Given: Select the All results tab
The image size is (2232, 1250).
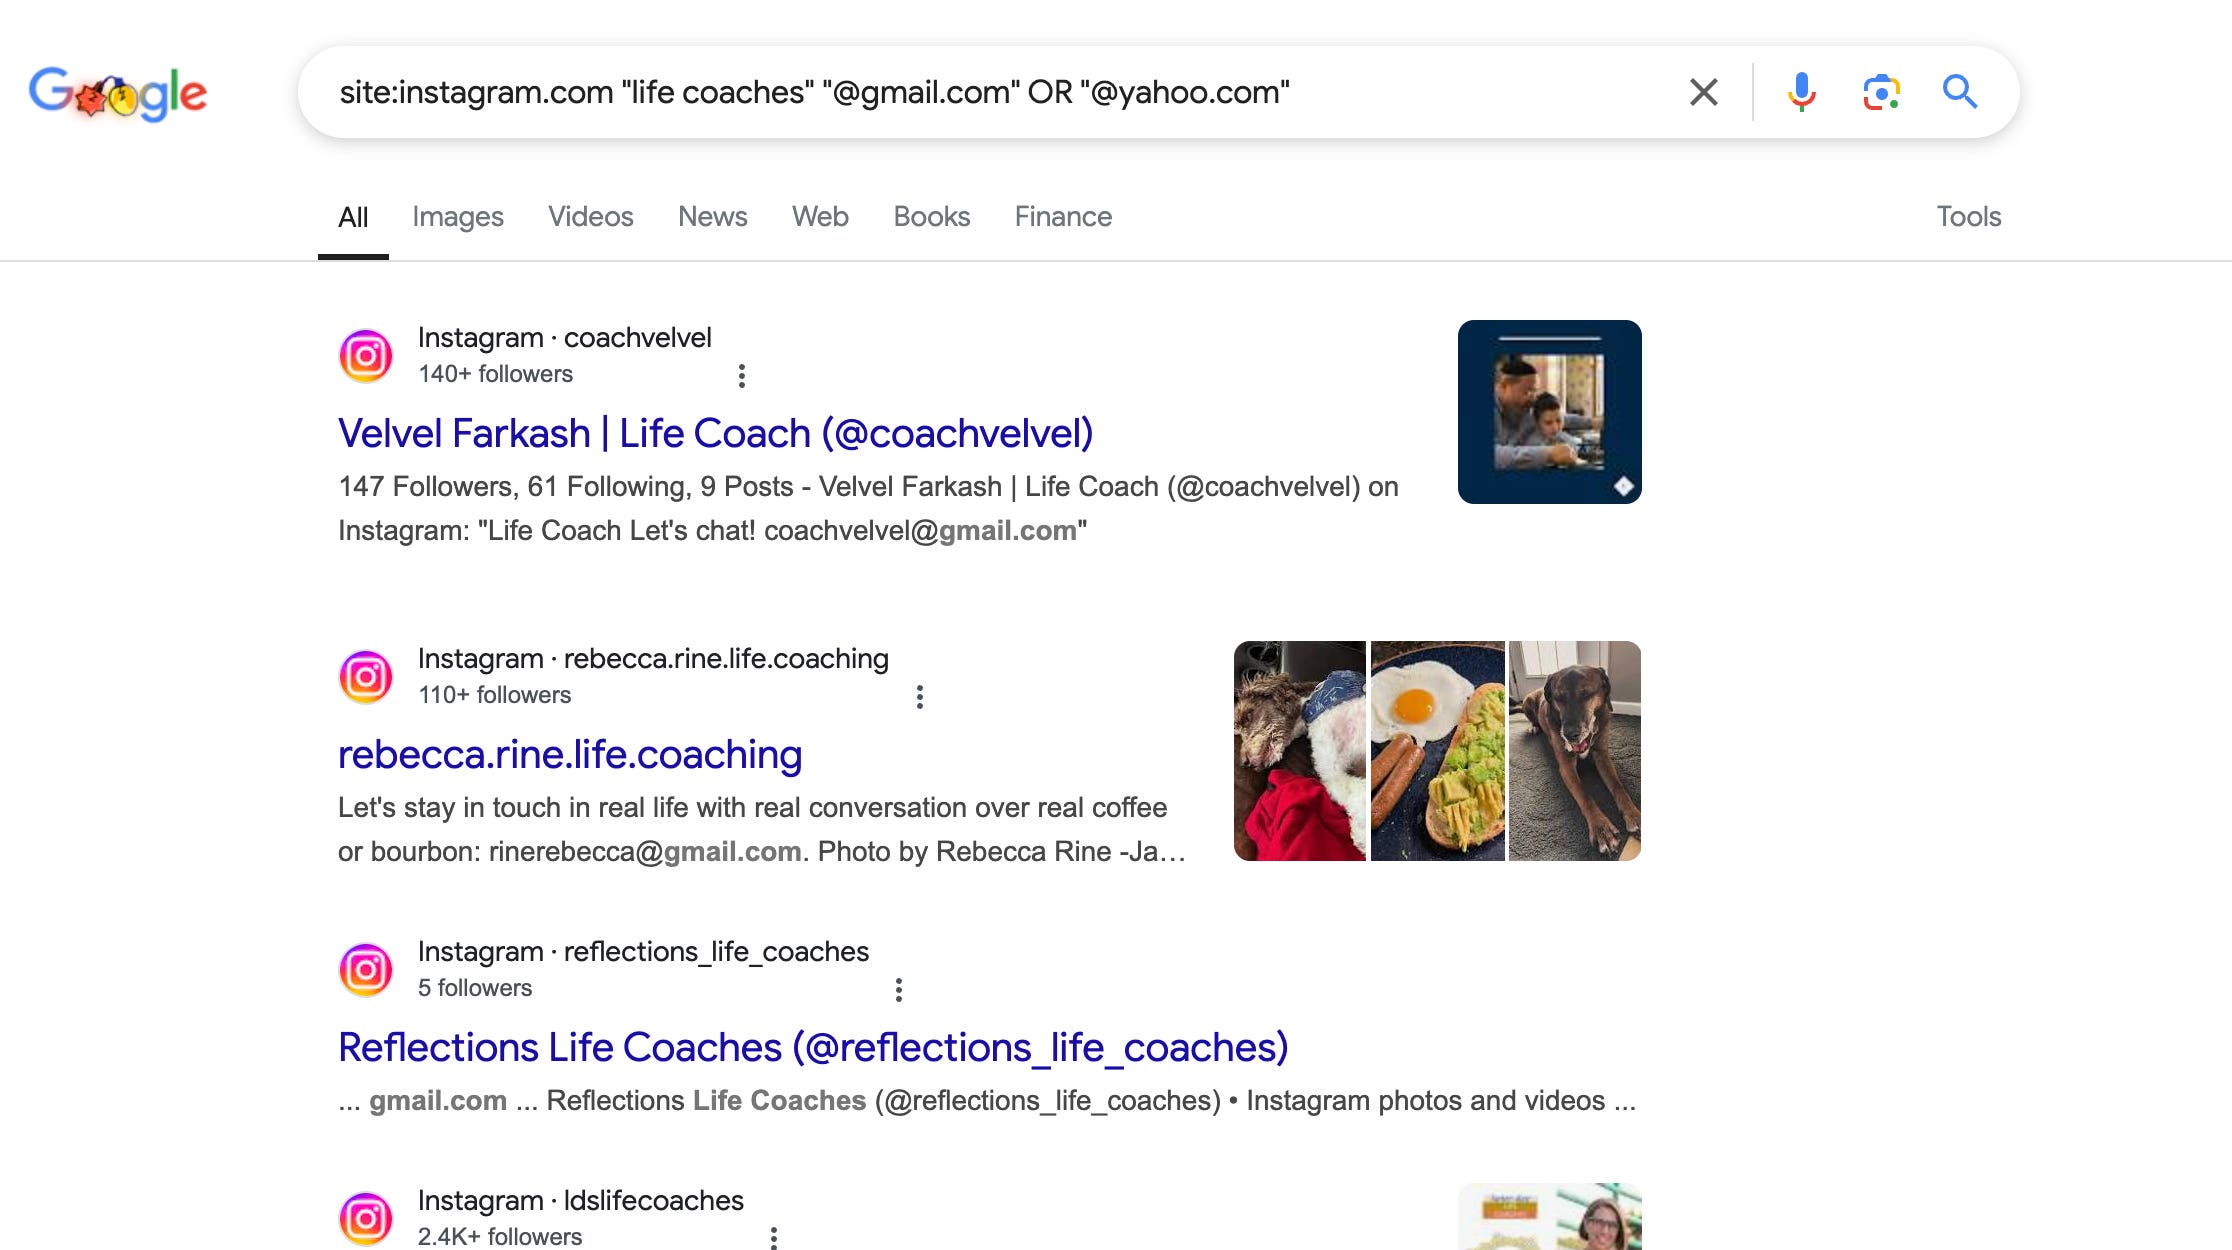Looking at the screenshot, I should point(353,217).
